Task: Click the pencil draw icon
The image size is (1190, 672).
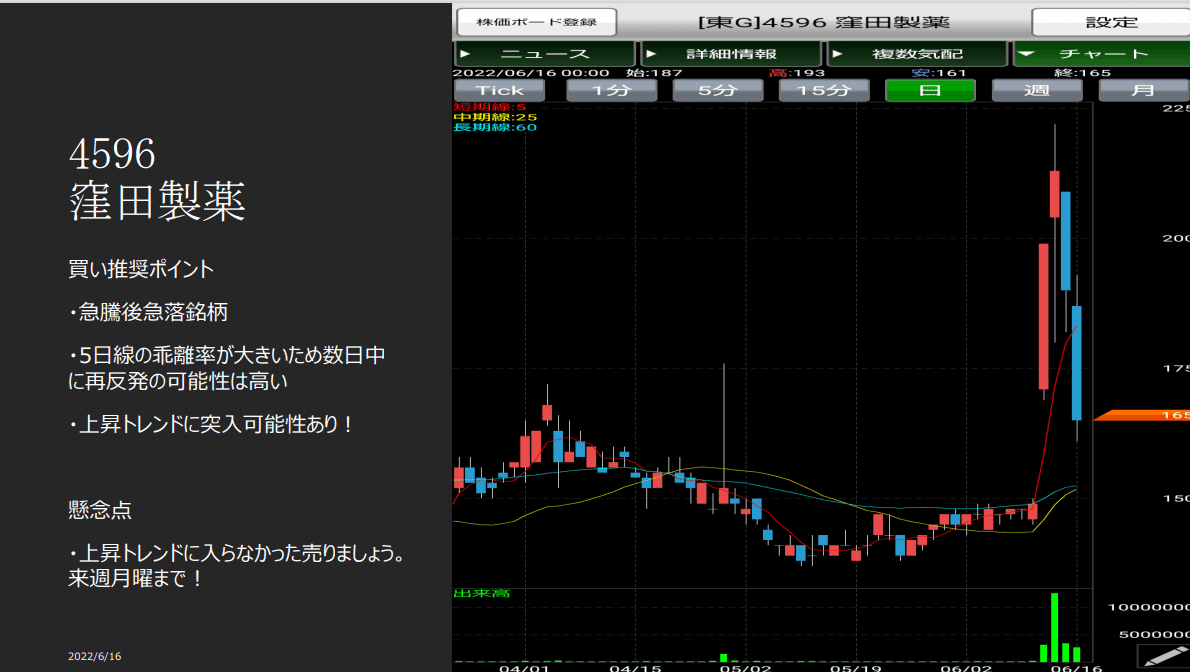Action: (x=1165, y=655)
